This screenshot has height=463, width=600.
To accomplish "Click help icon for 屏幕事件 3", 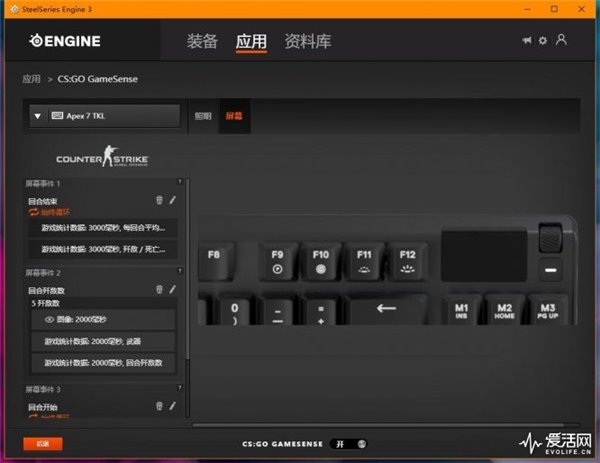I will pos(179,388).
